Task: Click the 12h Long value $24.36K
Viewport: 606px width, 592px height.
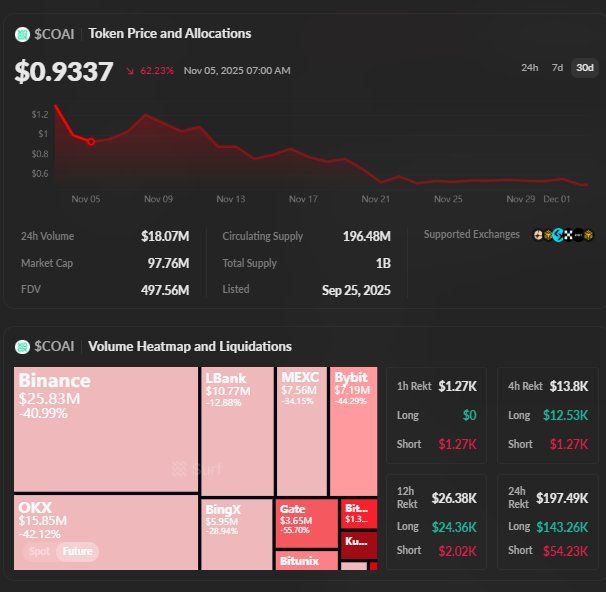Action: point(454,527)
